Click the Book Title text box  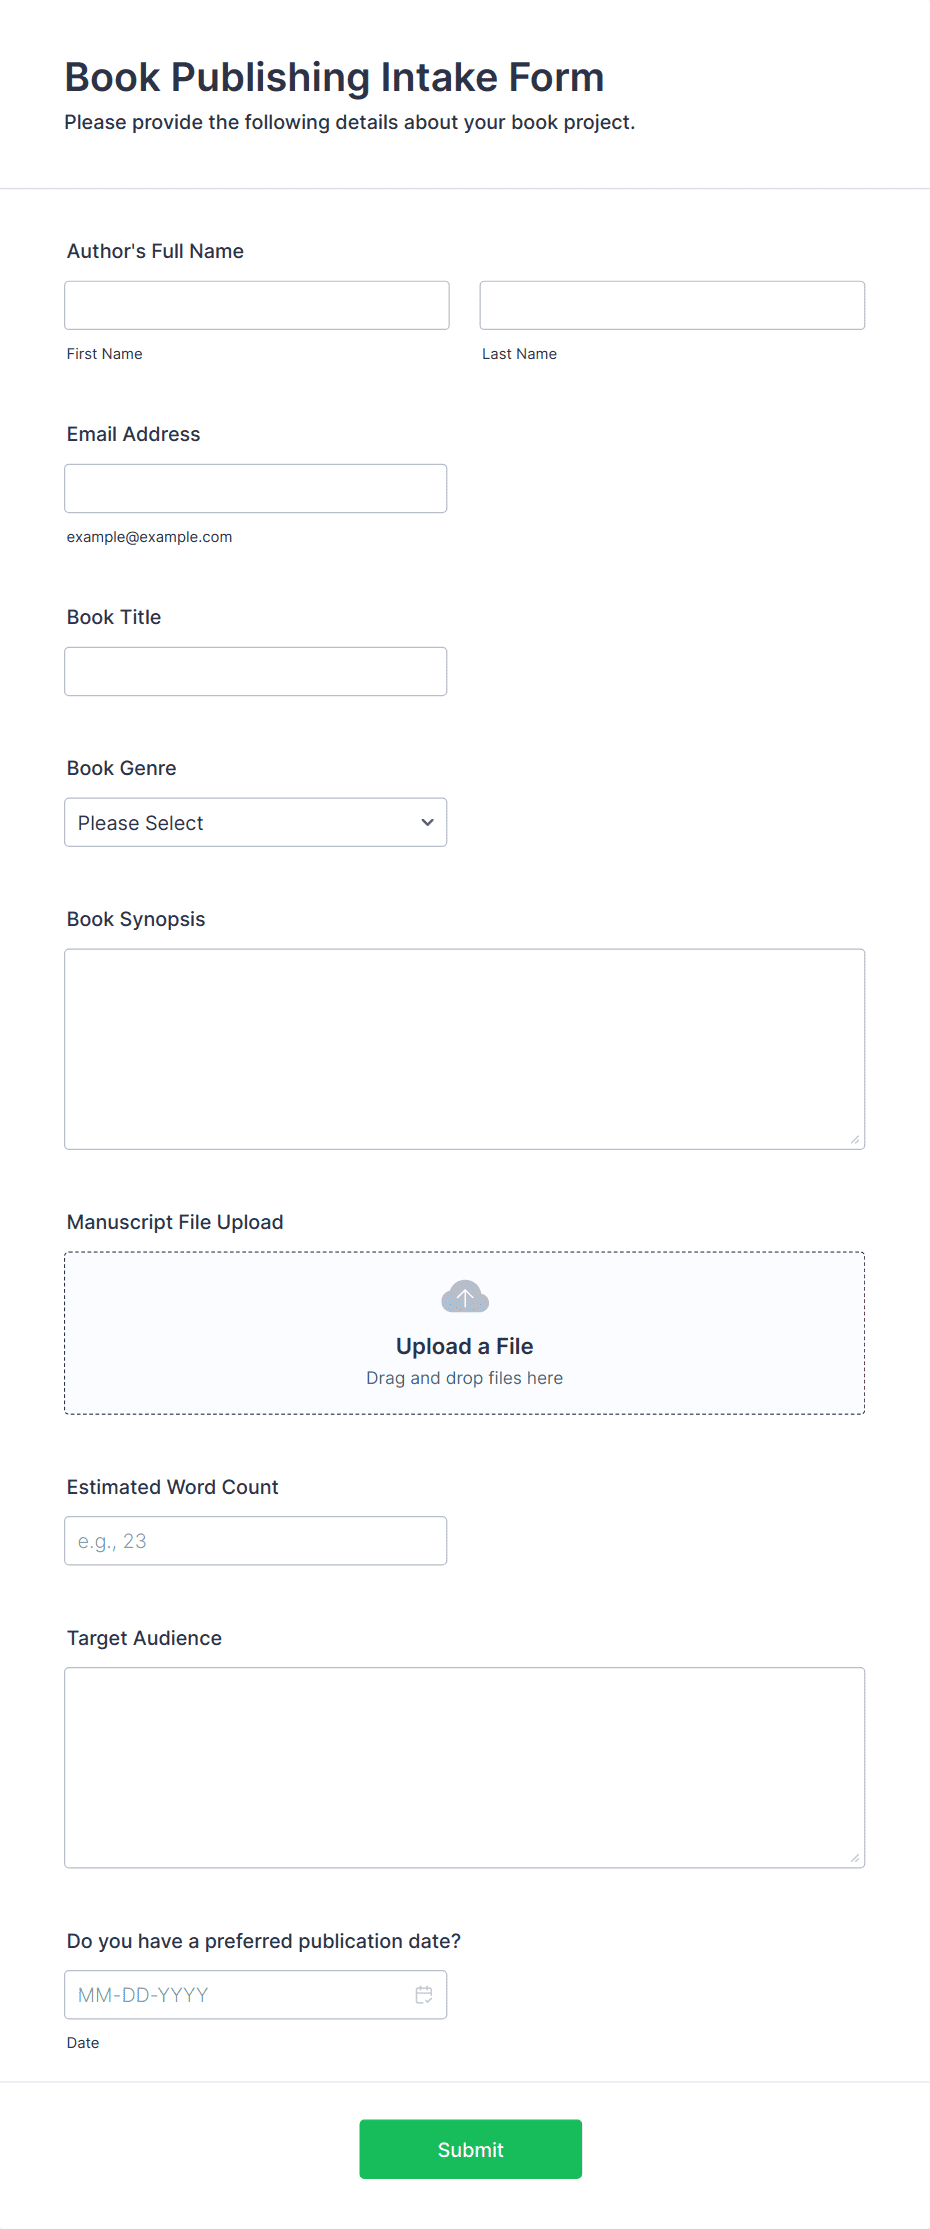256,671
